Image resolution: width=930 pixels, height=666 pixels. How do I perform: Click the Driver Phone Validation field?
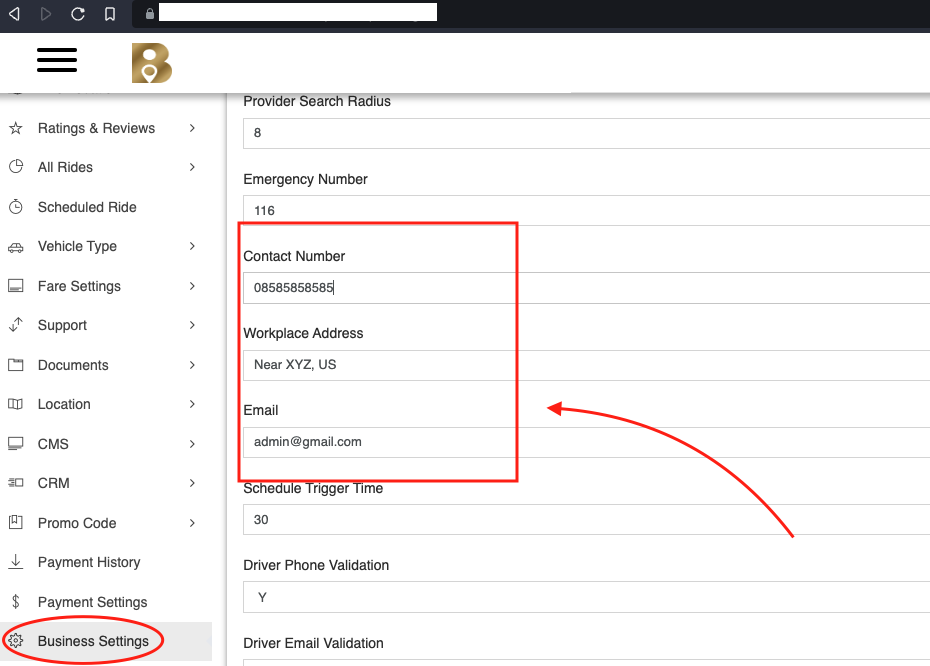click(587, 597)
